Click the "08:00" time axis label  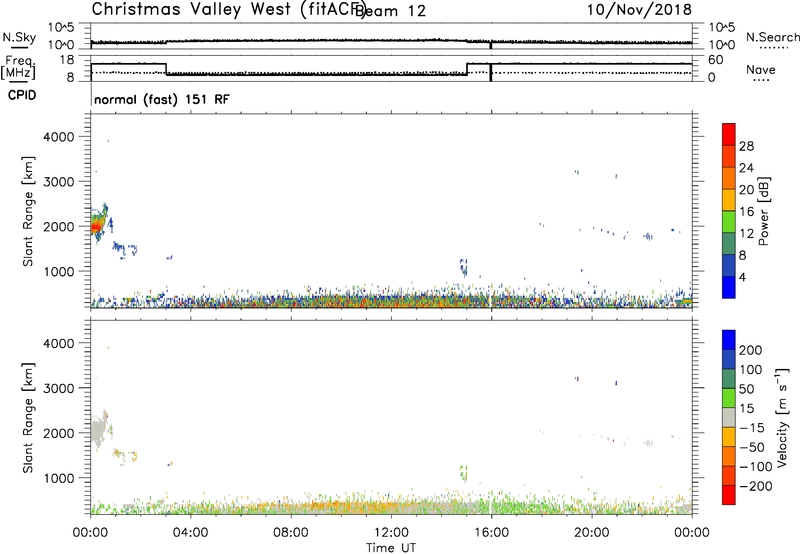[290, 533]
